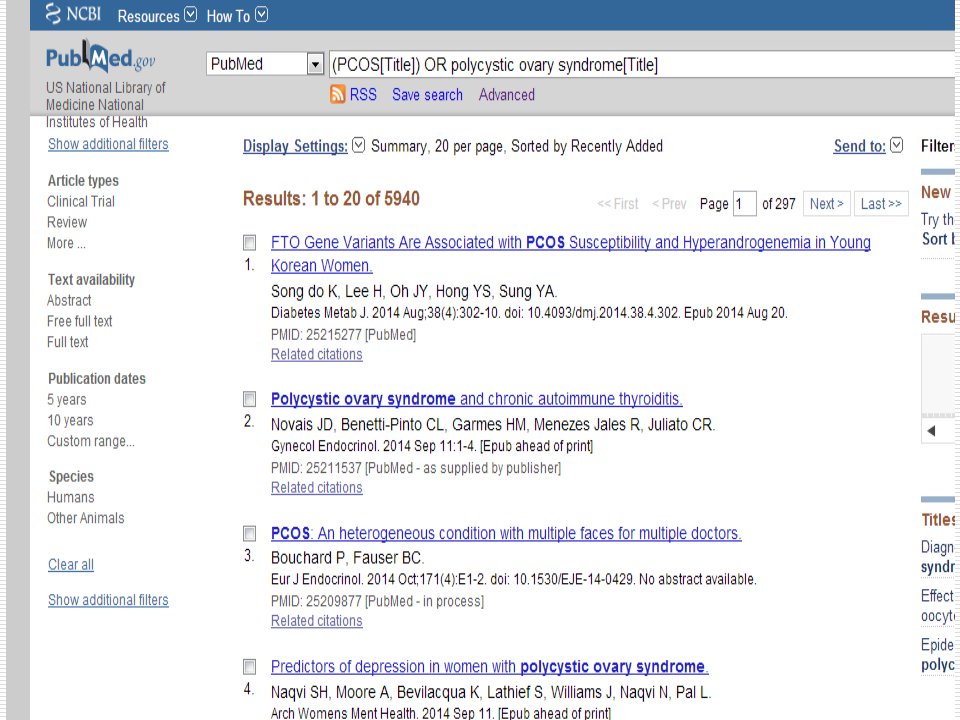
Task: Click the Clear all filters link
Action: (x=71, y=564)
